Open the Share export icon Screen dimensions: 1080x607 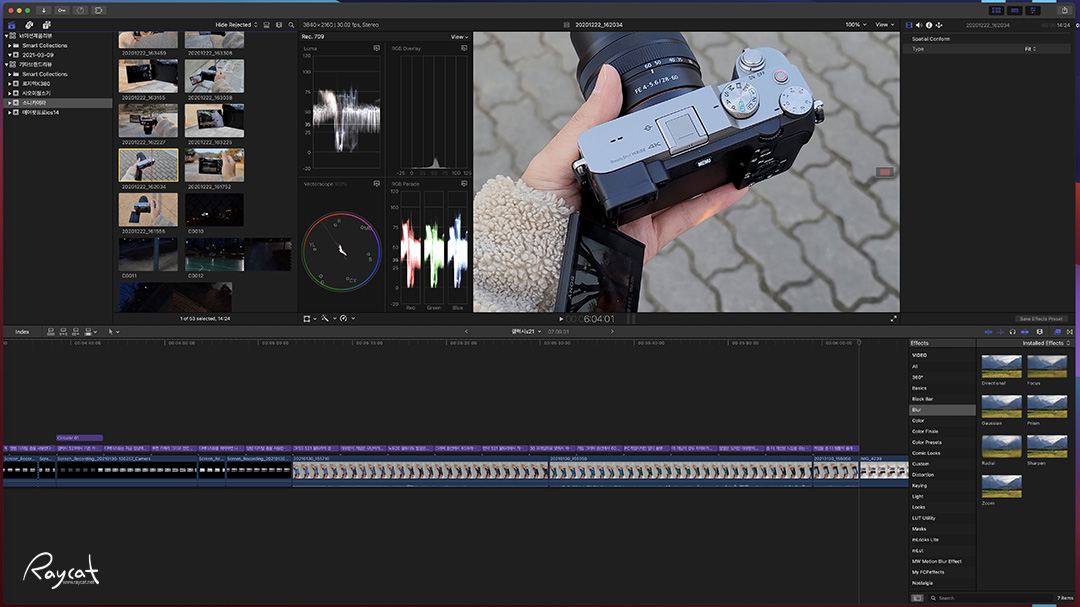pos(1064,10)
